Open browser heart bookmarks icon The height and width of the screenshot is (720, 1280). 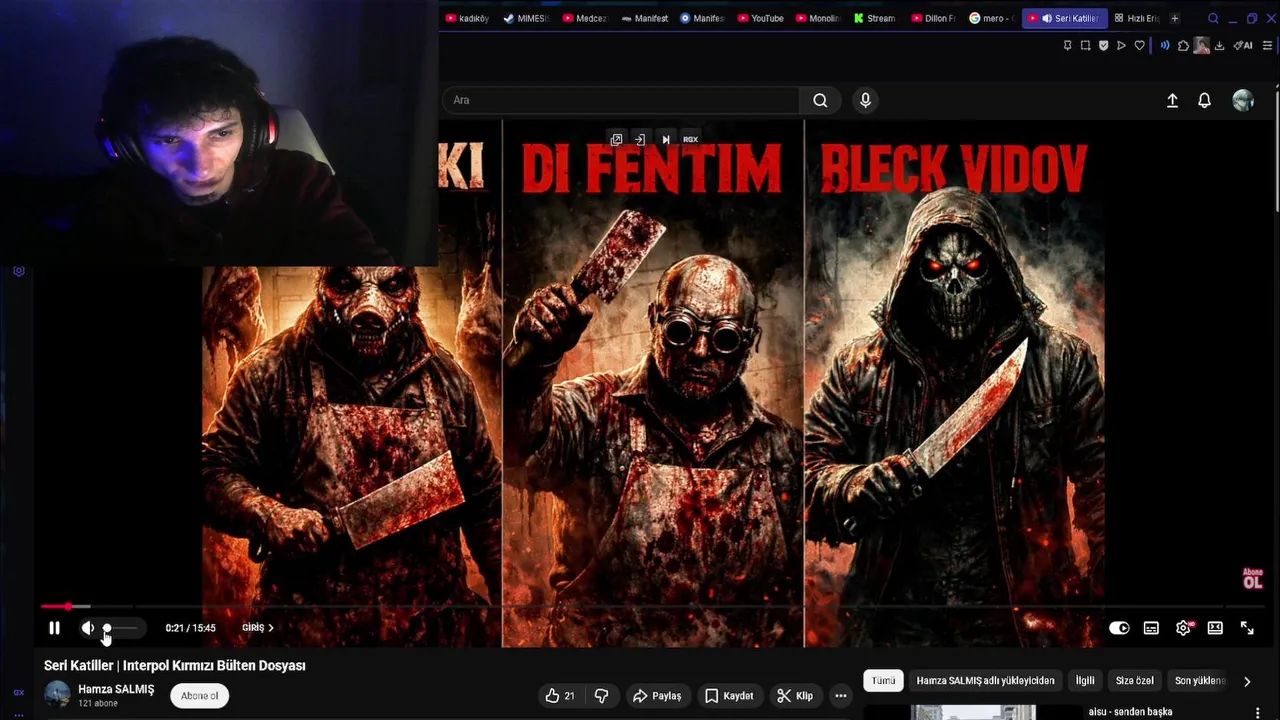click(1139, 45)
